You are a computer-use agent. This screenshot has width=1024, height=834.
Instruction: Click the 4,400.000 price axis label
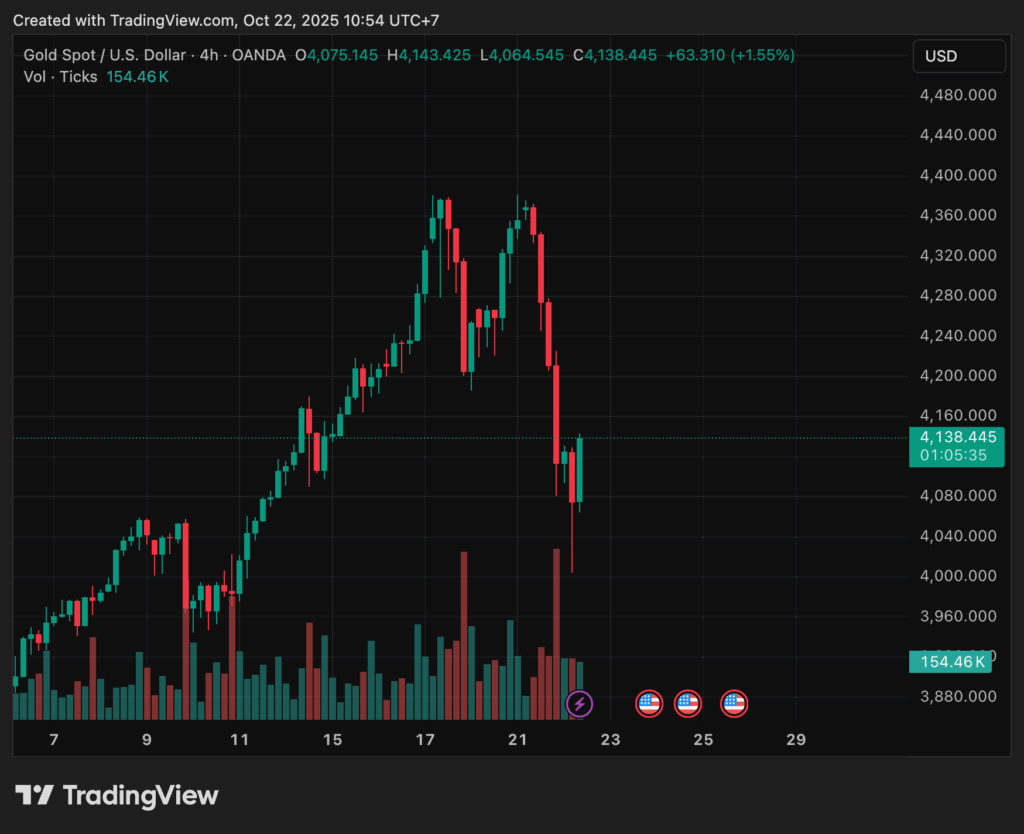(x=958, y=176)
